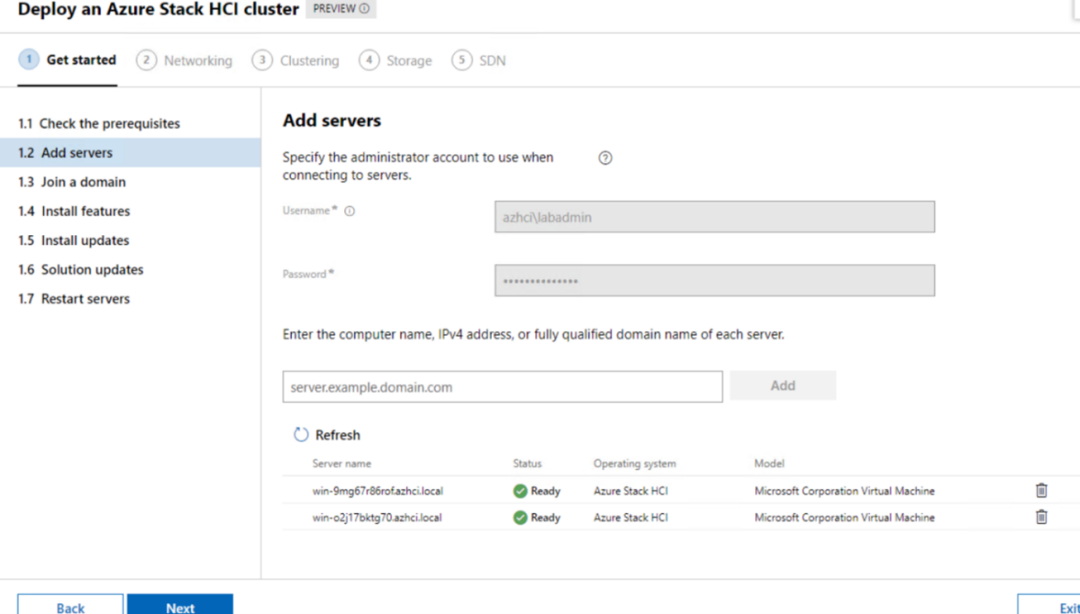
Task: Switch to the SDN step
Action: (479, 61)
